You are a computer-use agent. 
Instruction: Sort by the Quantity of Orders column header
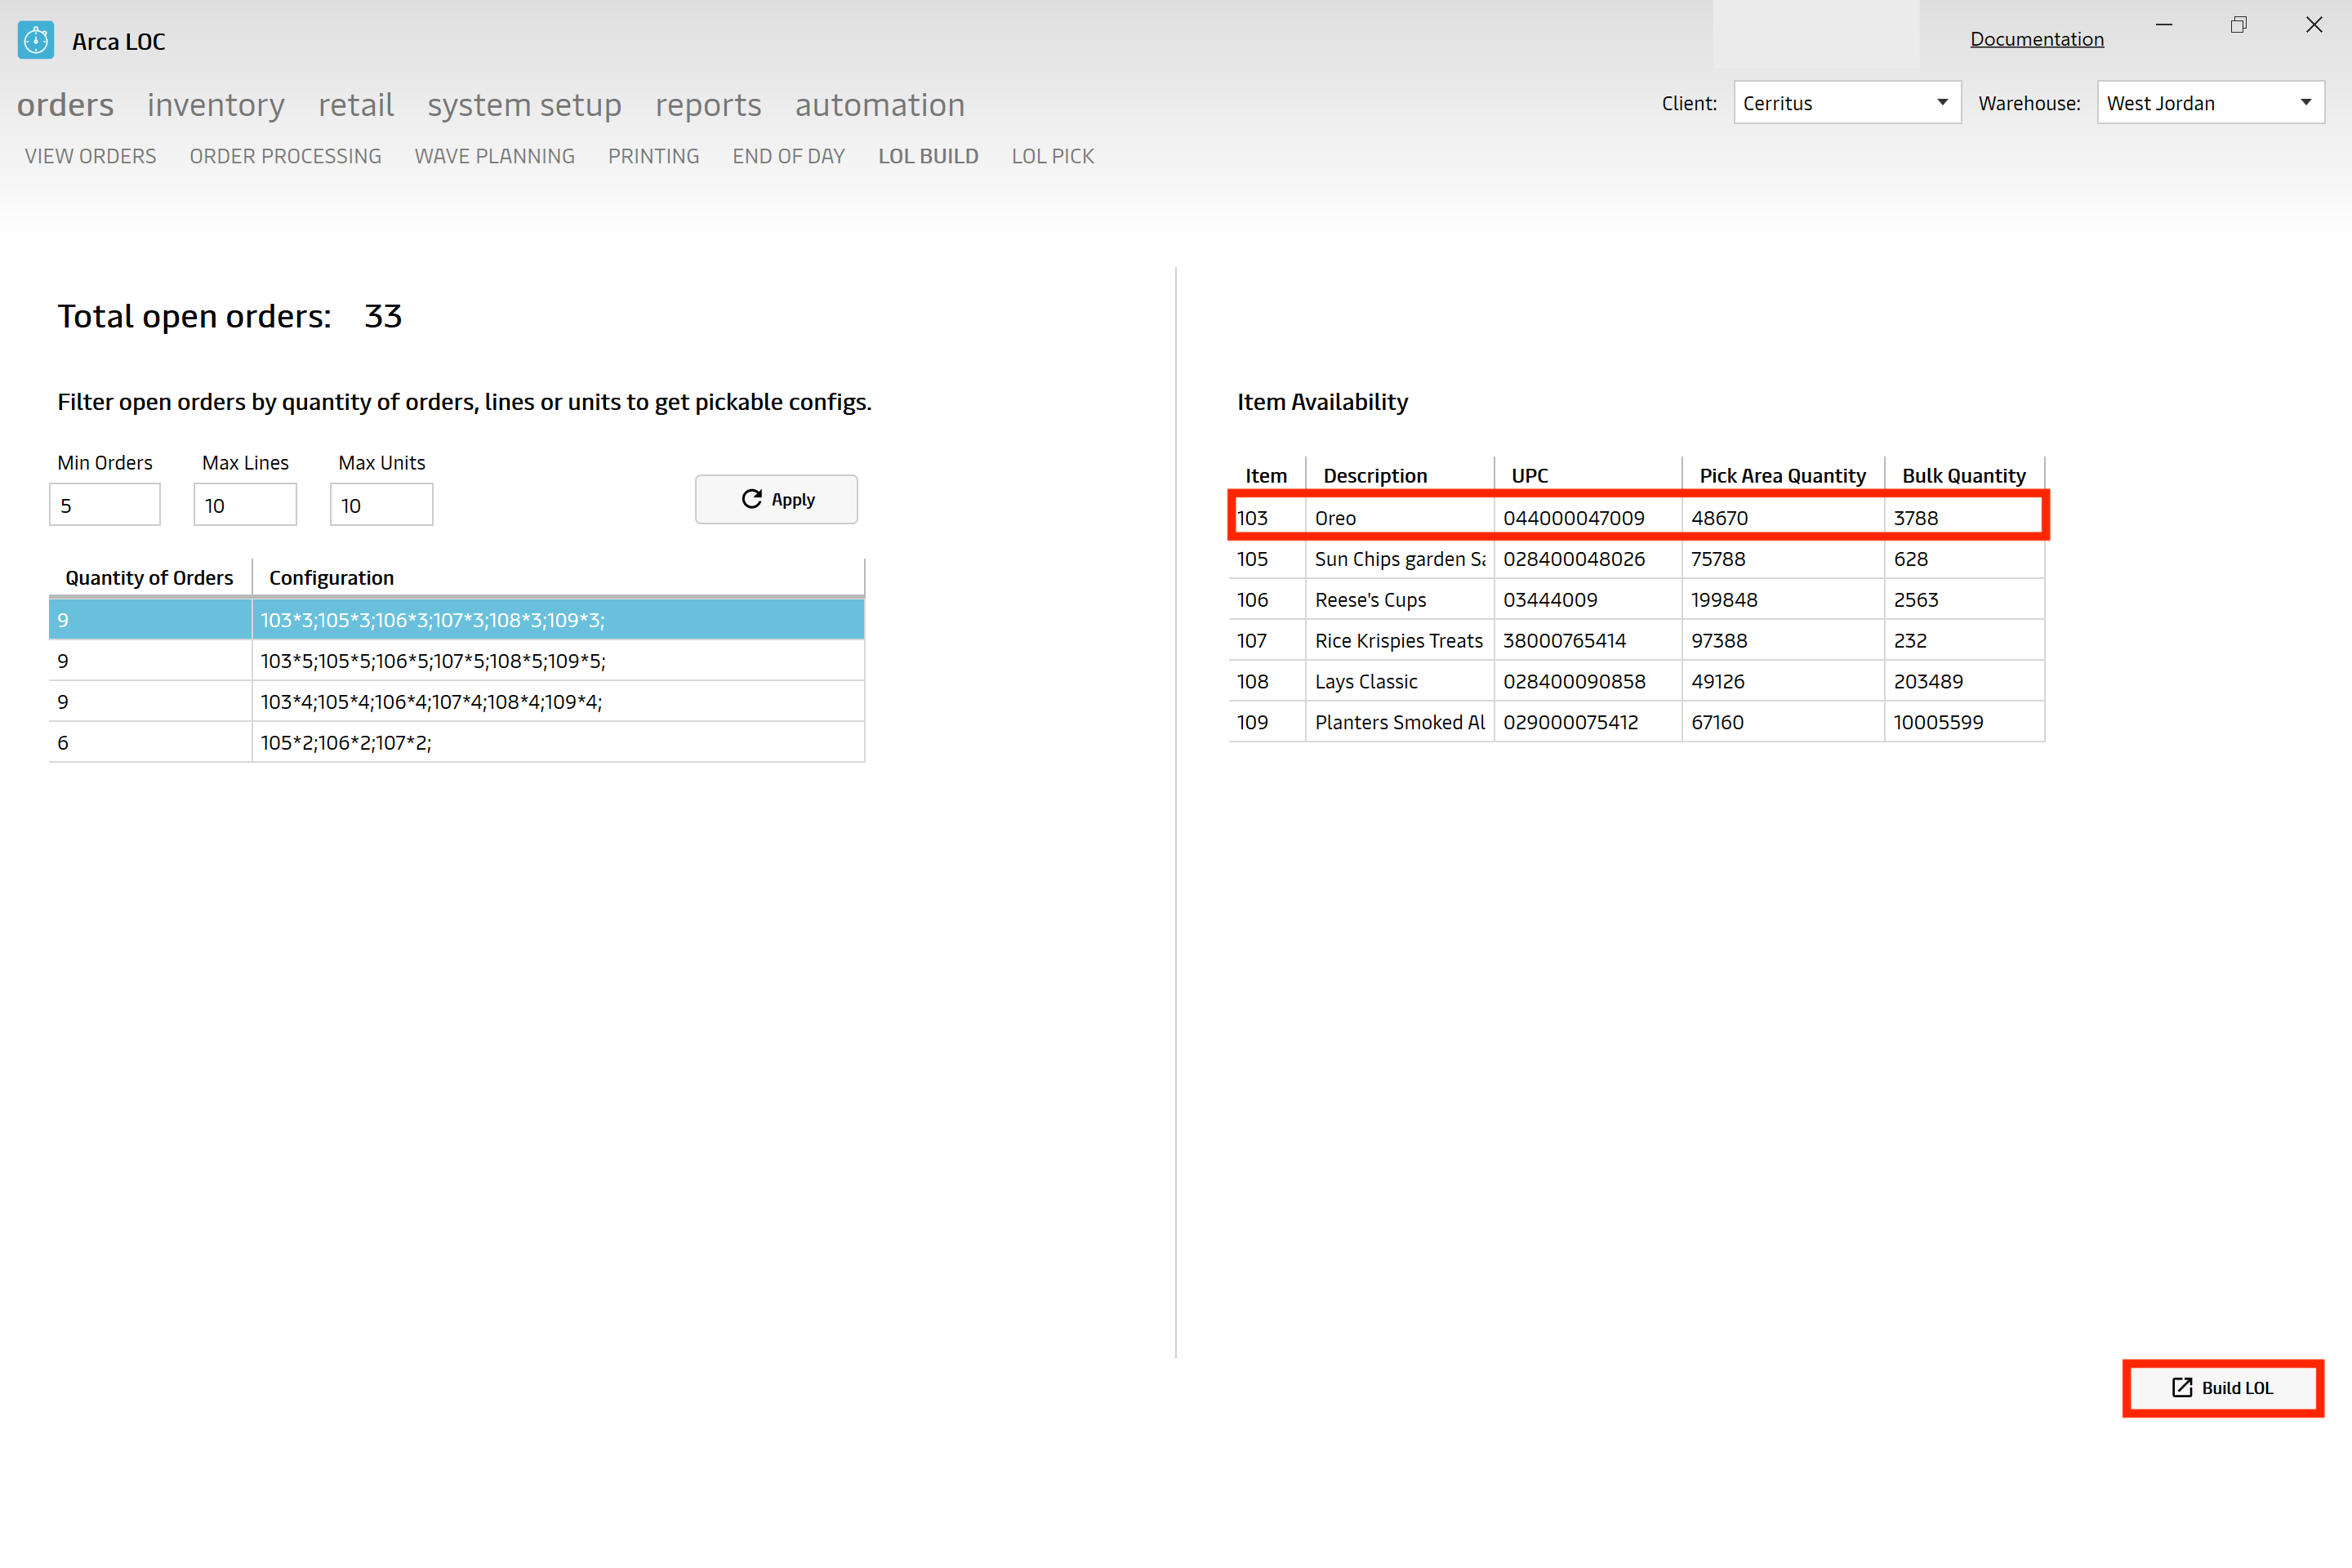click(150, 577)
